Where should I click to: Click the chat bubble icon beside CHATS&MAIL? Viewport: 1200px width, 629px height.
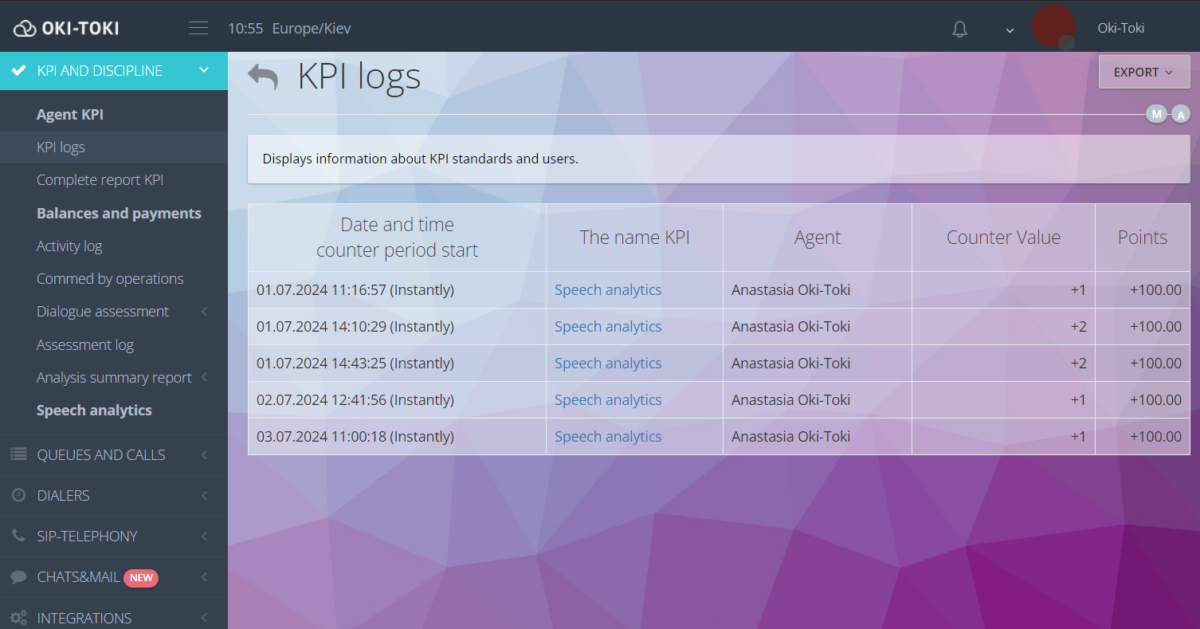click(16, 577)
